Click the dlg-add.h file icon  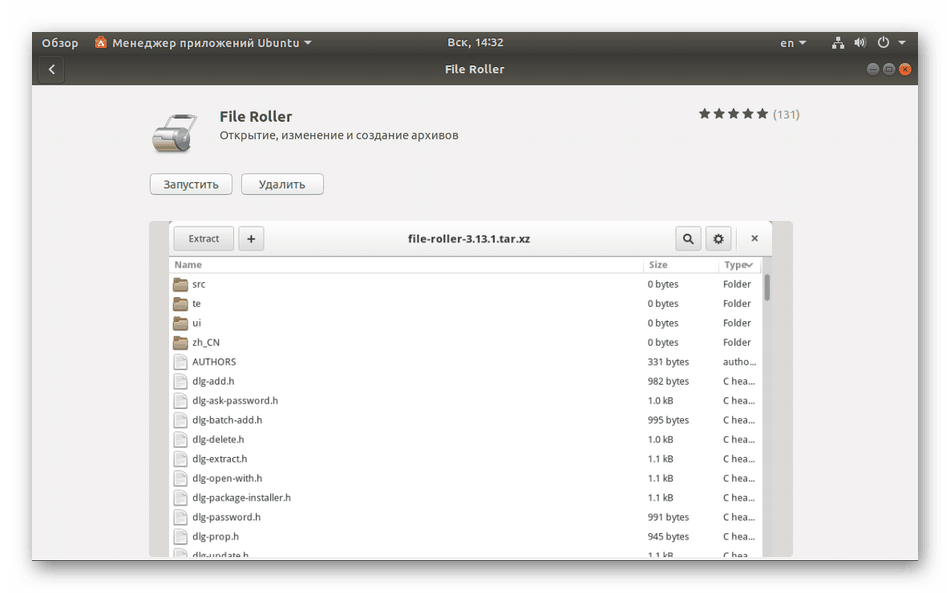pyautogui.click(x=180, y=381)
